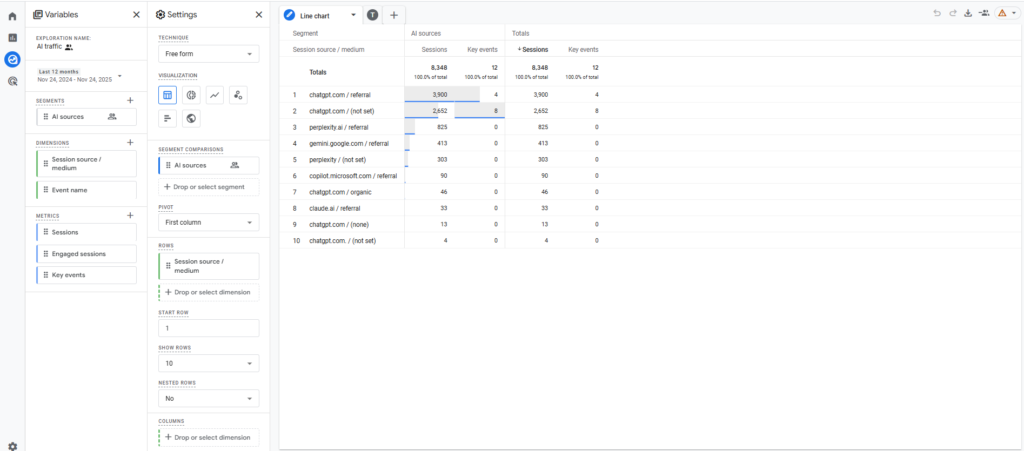Viewport: 1024px width, 451px height.
Task: Select the geo map visualization
Action: click(191, 118)
